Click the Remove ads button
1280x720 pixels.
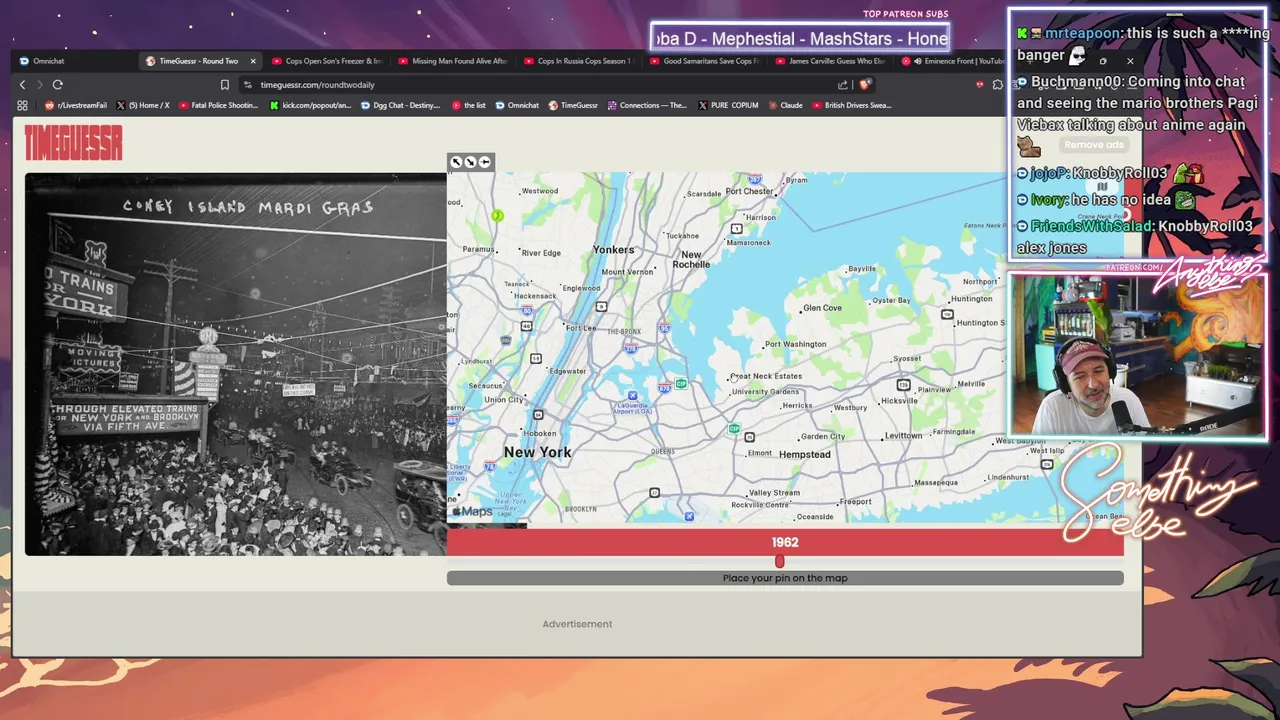click(x=1094, y=145)
